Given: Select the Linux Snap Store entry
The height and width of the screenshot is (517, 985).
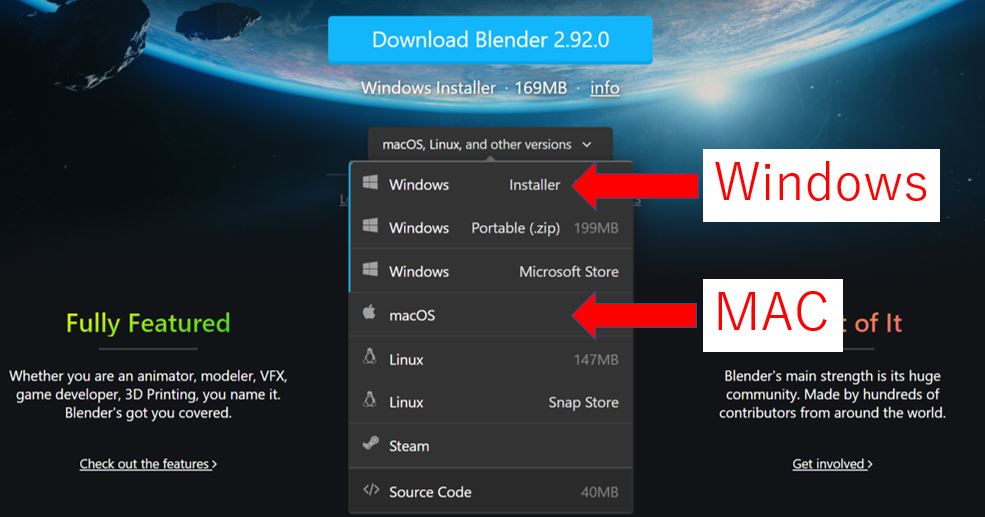Looking at the screenshot, I should 491,402.
